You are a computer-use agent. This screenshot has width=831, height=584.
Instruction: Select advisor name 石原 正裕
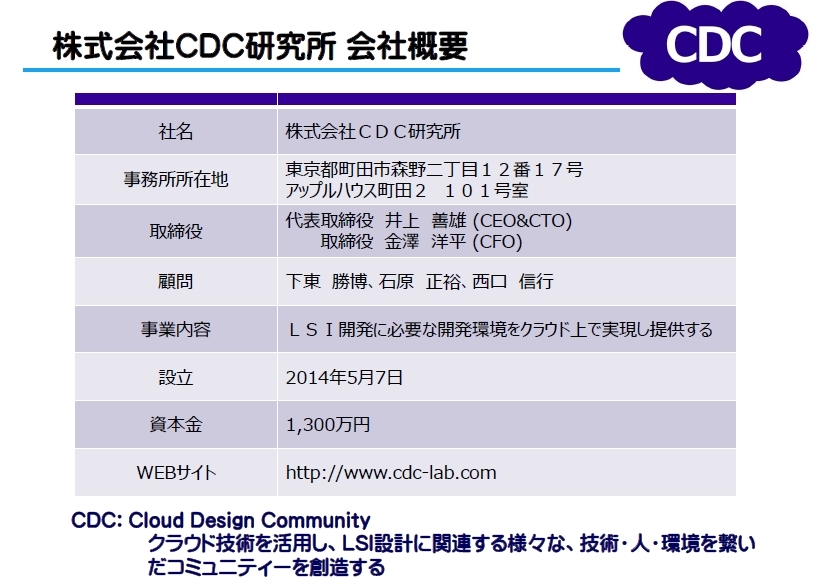tap(419, 281)
